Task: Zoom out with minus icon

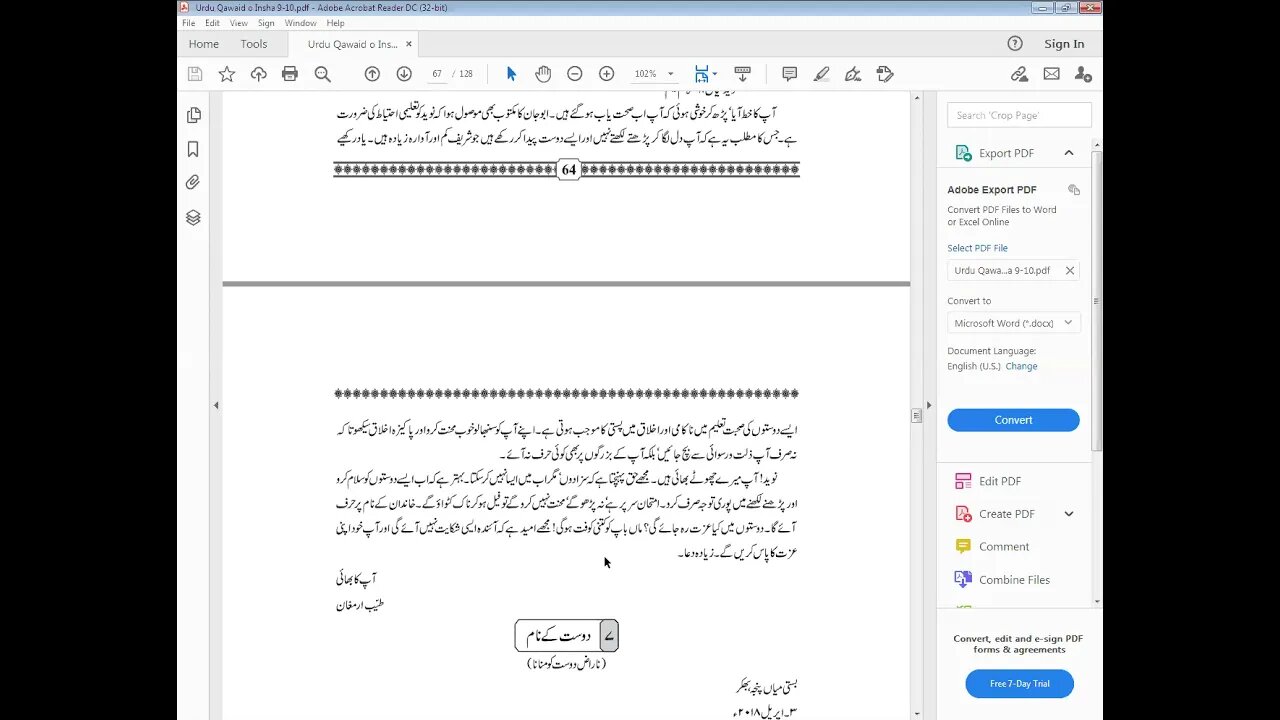Action: coord(575,74)
